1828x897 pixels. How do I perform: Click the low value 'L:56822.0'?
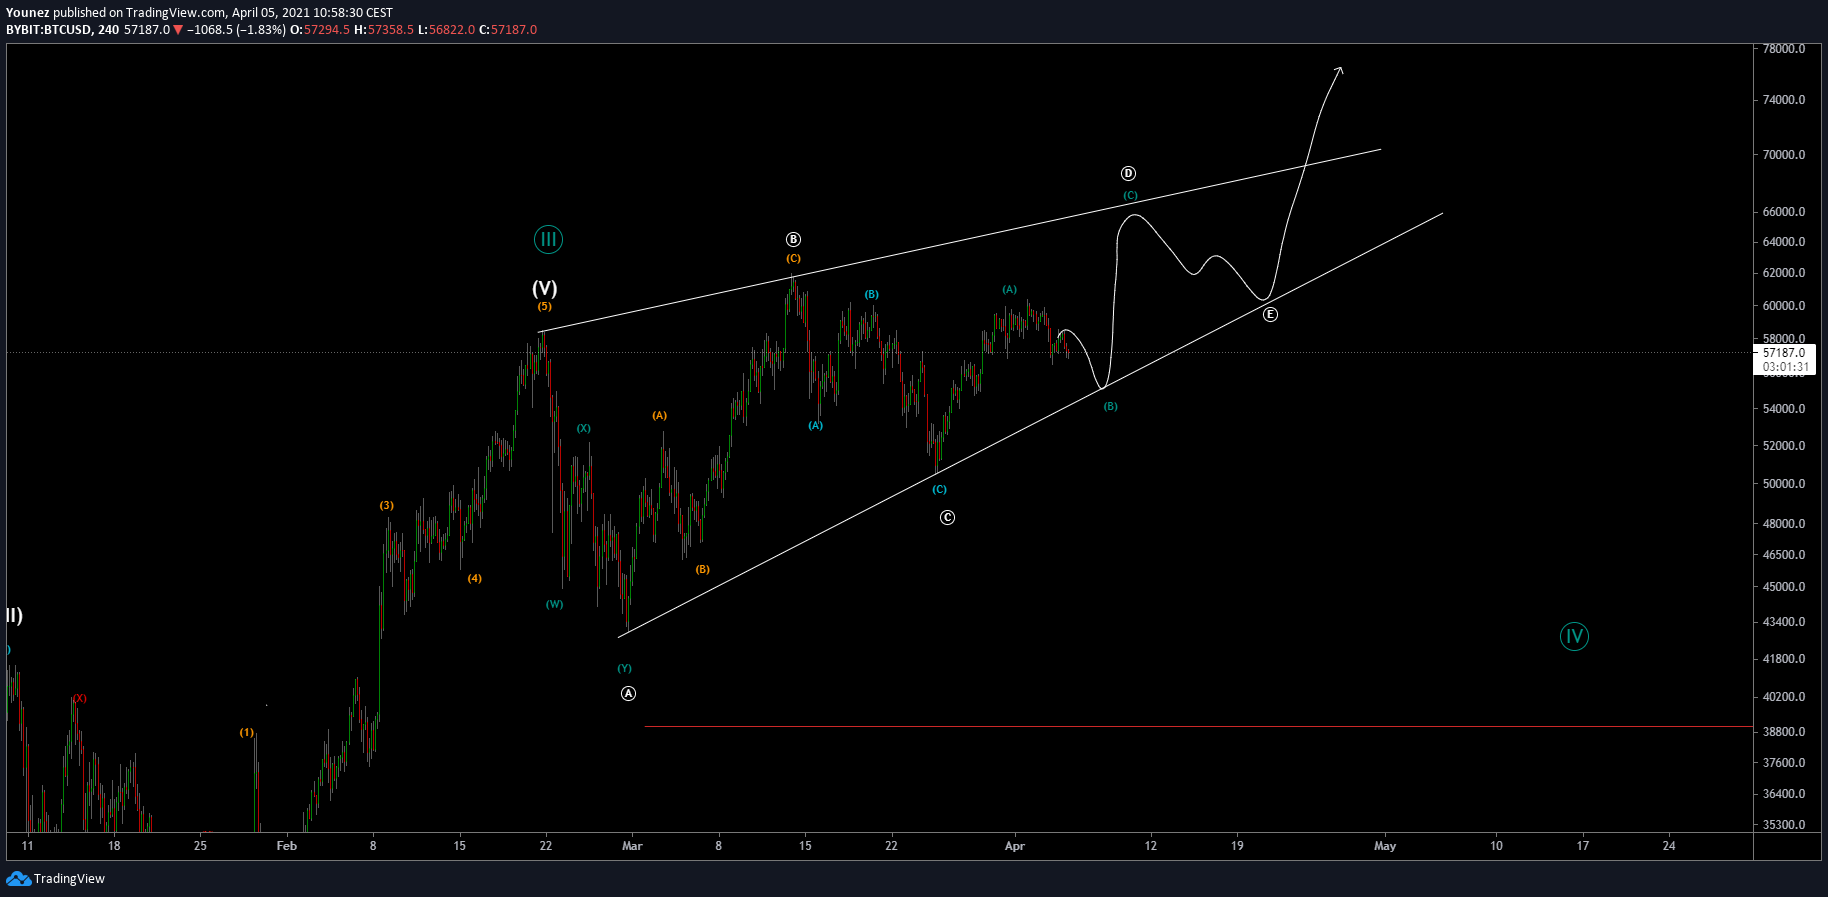(446, 30)
